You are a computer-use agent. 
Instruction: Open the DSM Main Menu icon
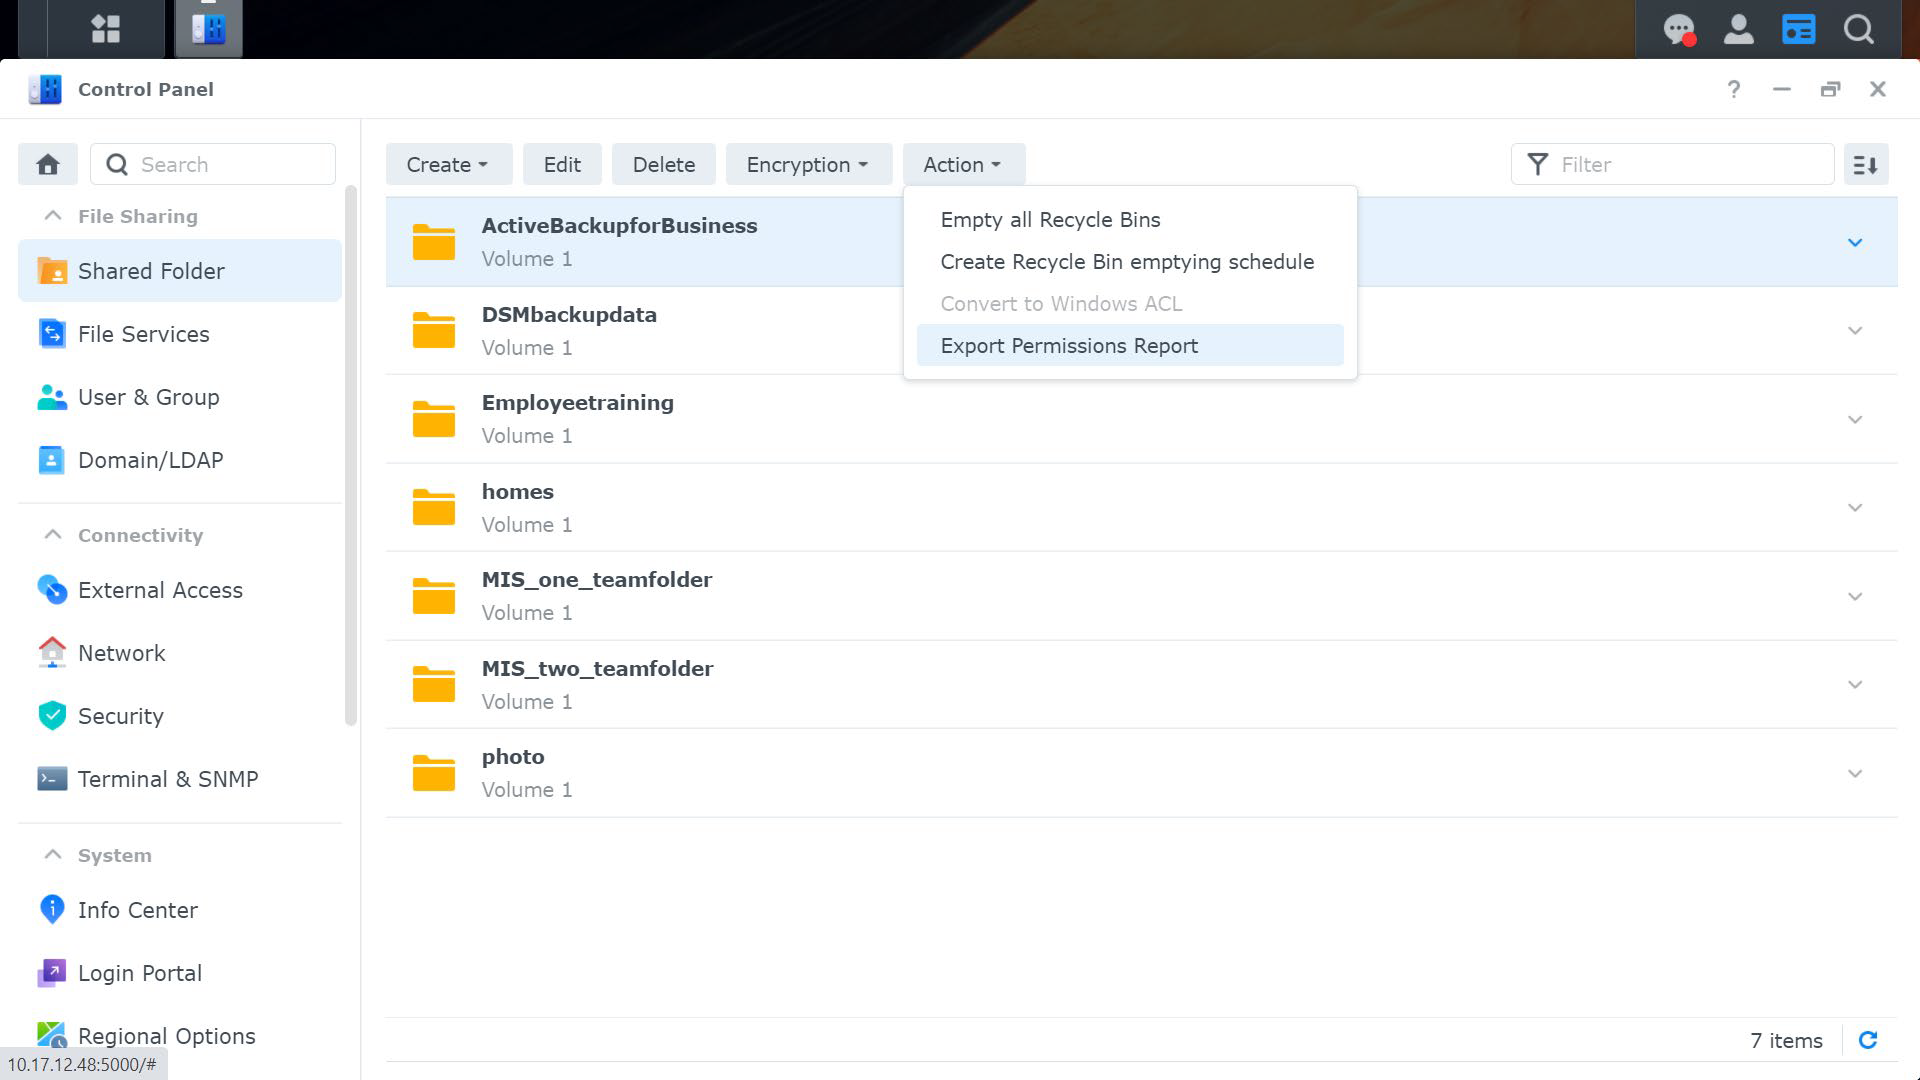pos(105,28)
